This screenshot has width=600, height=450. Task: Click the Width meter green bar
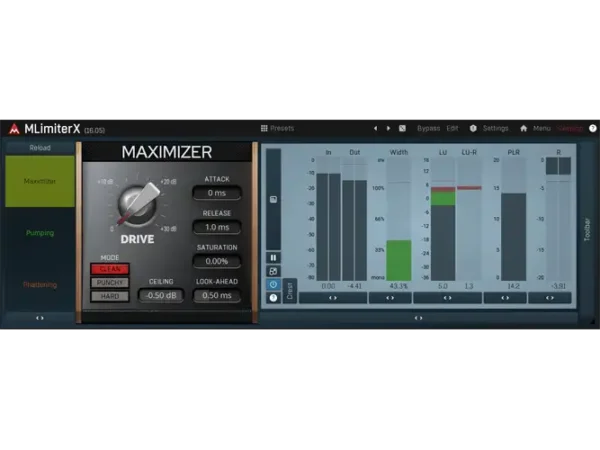click(x=399, y=260)
